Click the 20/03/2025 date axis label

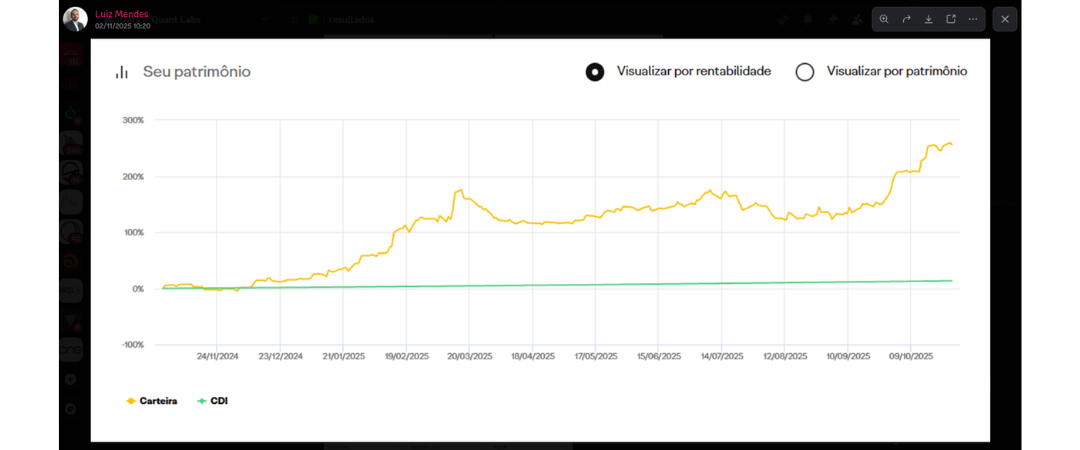point(469,355)
